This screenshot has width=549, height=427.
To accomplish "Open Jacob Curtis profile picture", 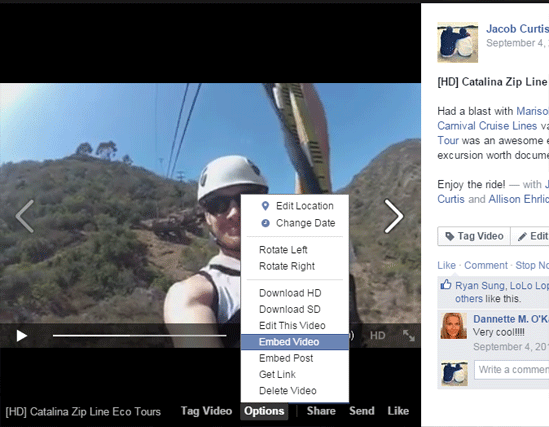I will pyautogui.click(x=458, y=43).
